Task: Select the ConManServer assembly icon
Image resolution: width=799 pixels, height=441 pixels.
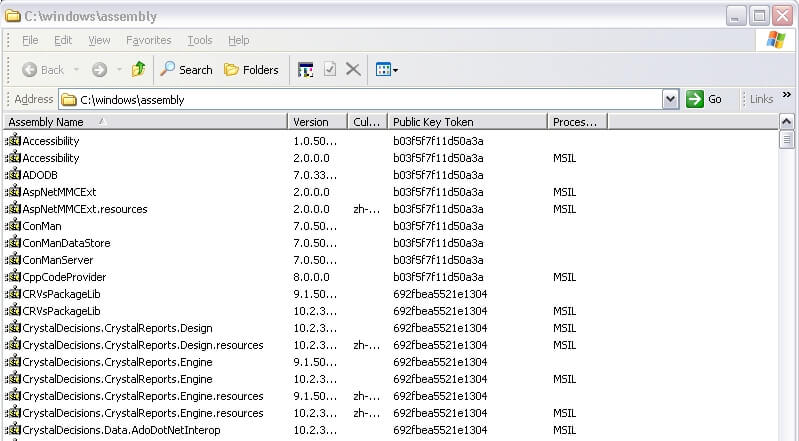Action: pos(13,260)
